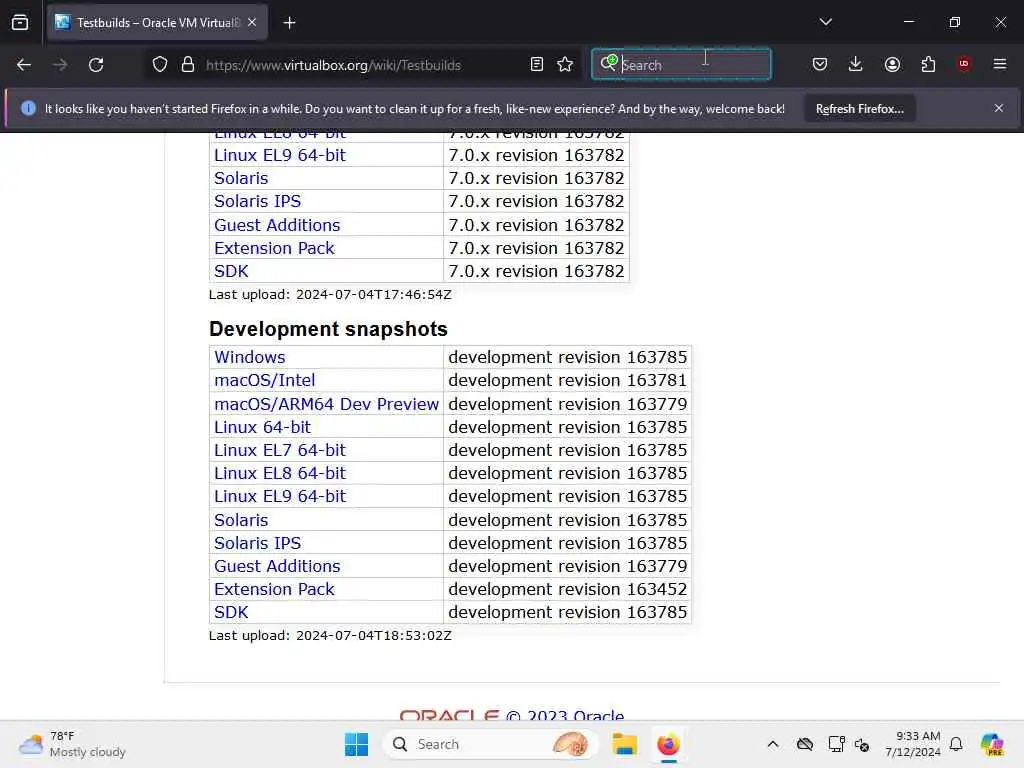Open the Solaris 7.0.x testbuild link
The width and height of the screenshot is (1024, 768).
241,178
